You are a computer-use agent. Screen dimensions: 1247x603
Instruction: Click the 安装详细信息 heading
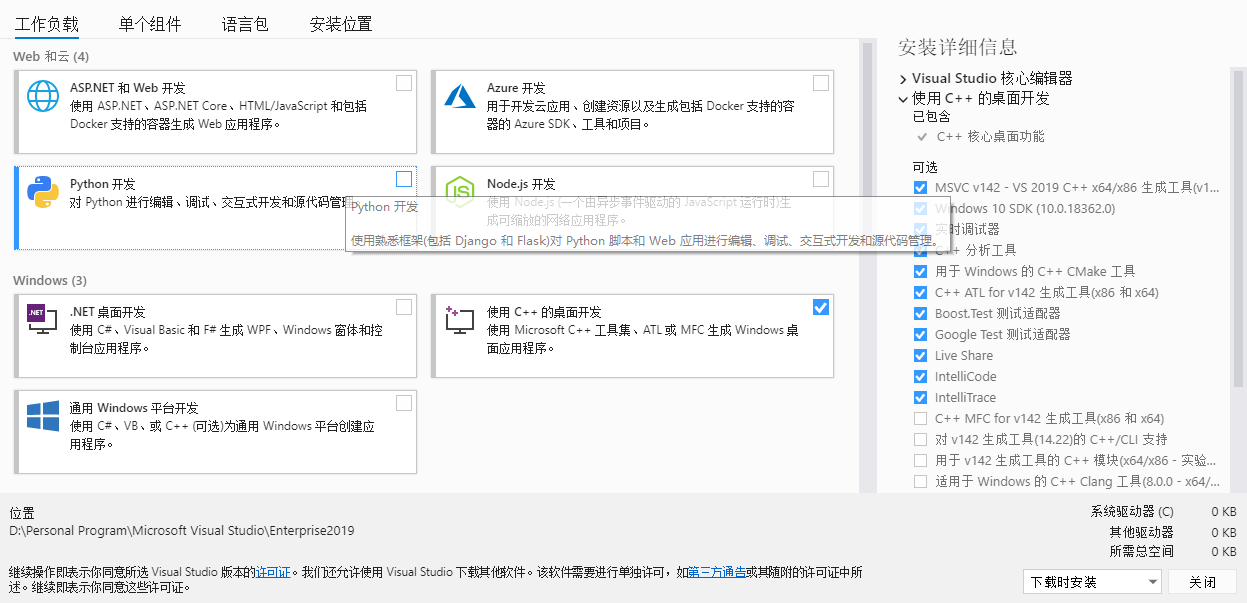(x=957, y=46)
